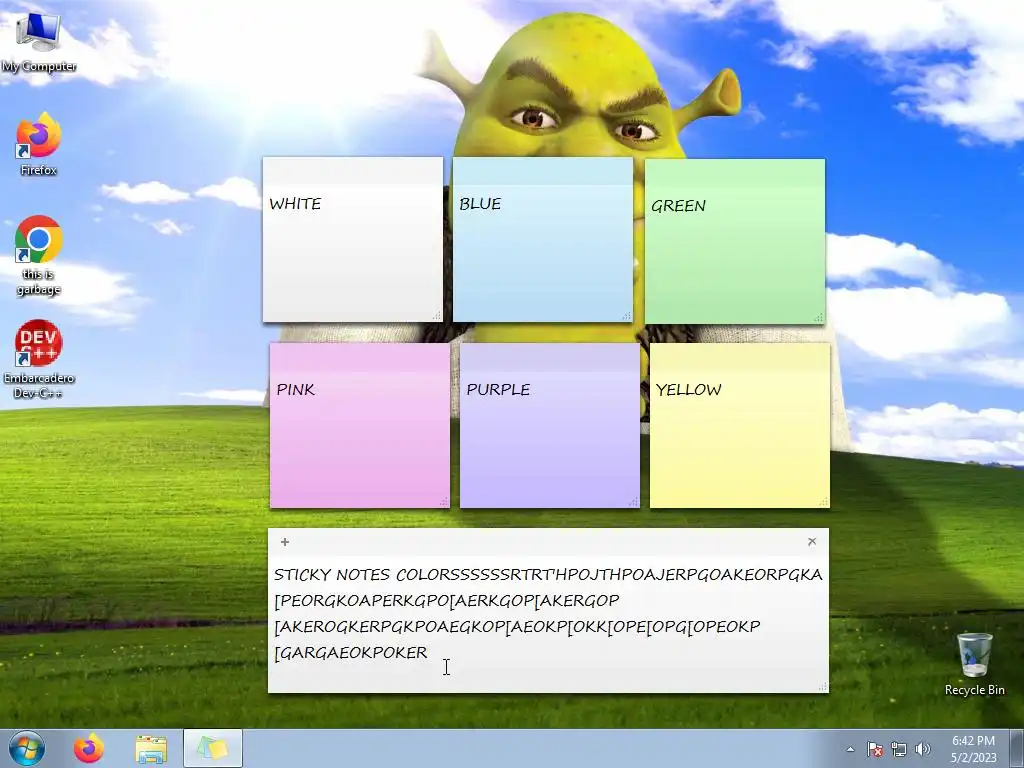
Task: Select the BLUE sticky note
Action: (543, 239)
